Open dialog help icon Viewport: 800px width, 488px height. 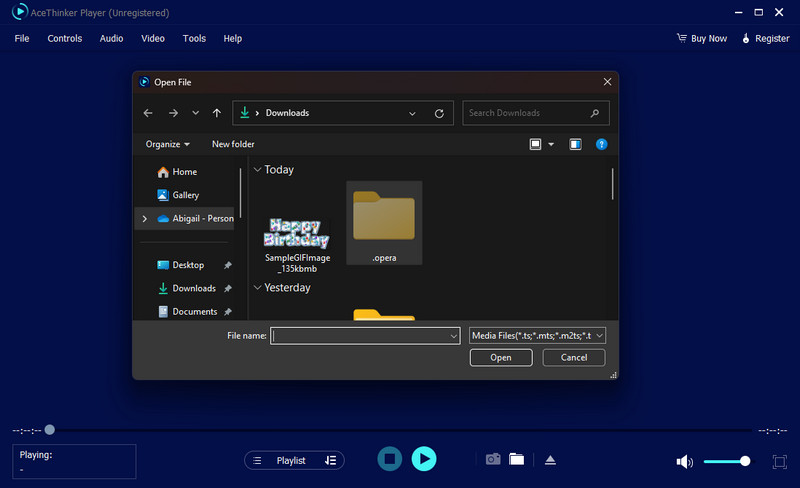602,144
